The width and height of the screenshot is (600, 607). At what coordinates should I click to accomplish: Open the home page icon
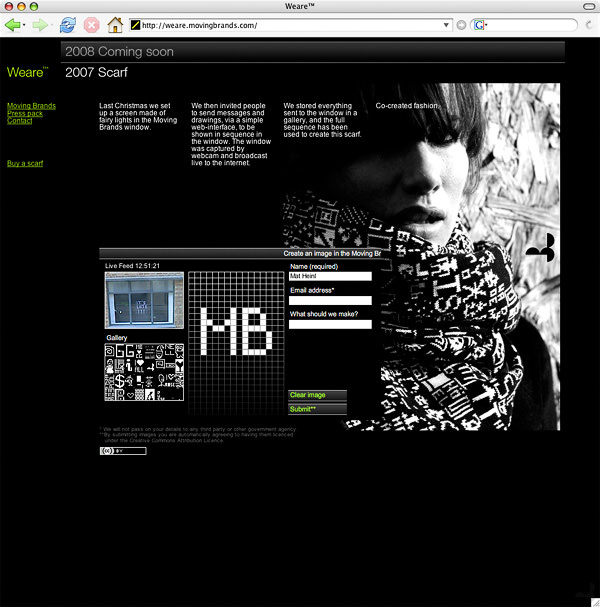(x=115, y=25)
